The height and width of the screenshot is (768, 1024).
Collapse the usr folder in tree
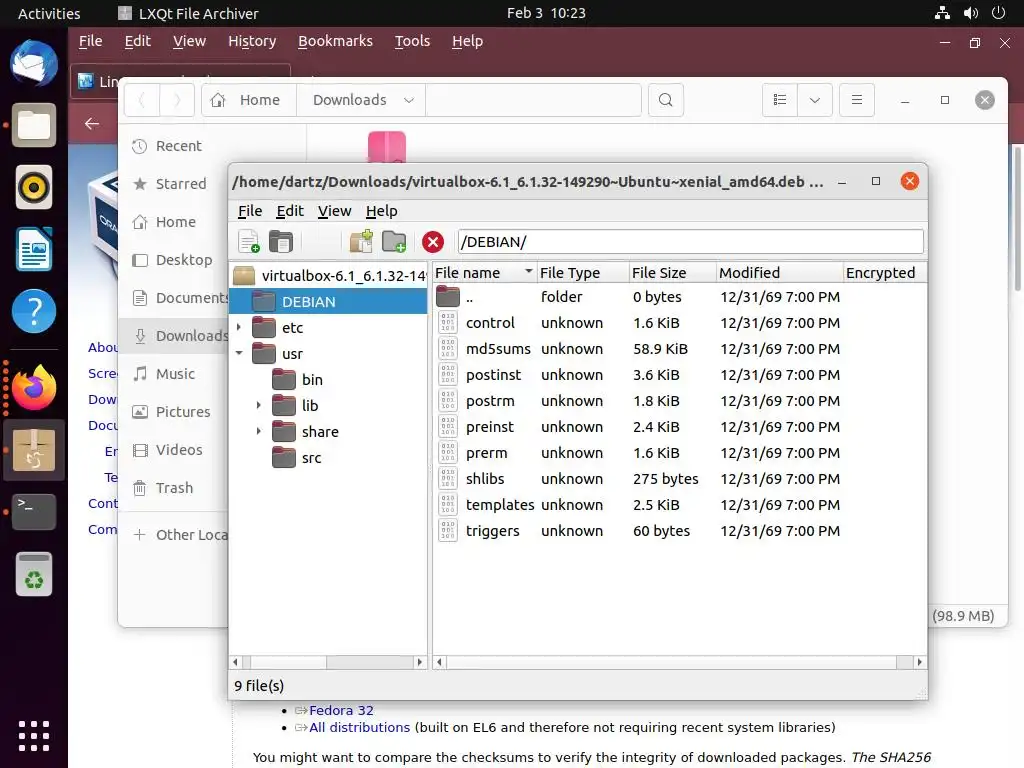[239, 353]
